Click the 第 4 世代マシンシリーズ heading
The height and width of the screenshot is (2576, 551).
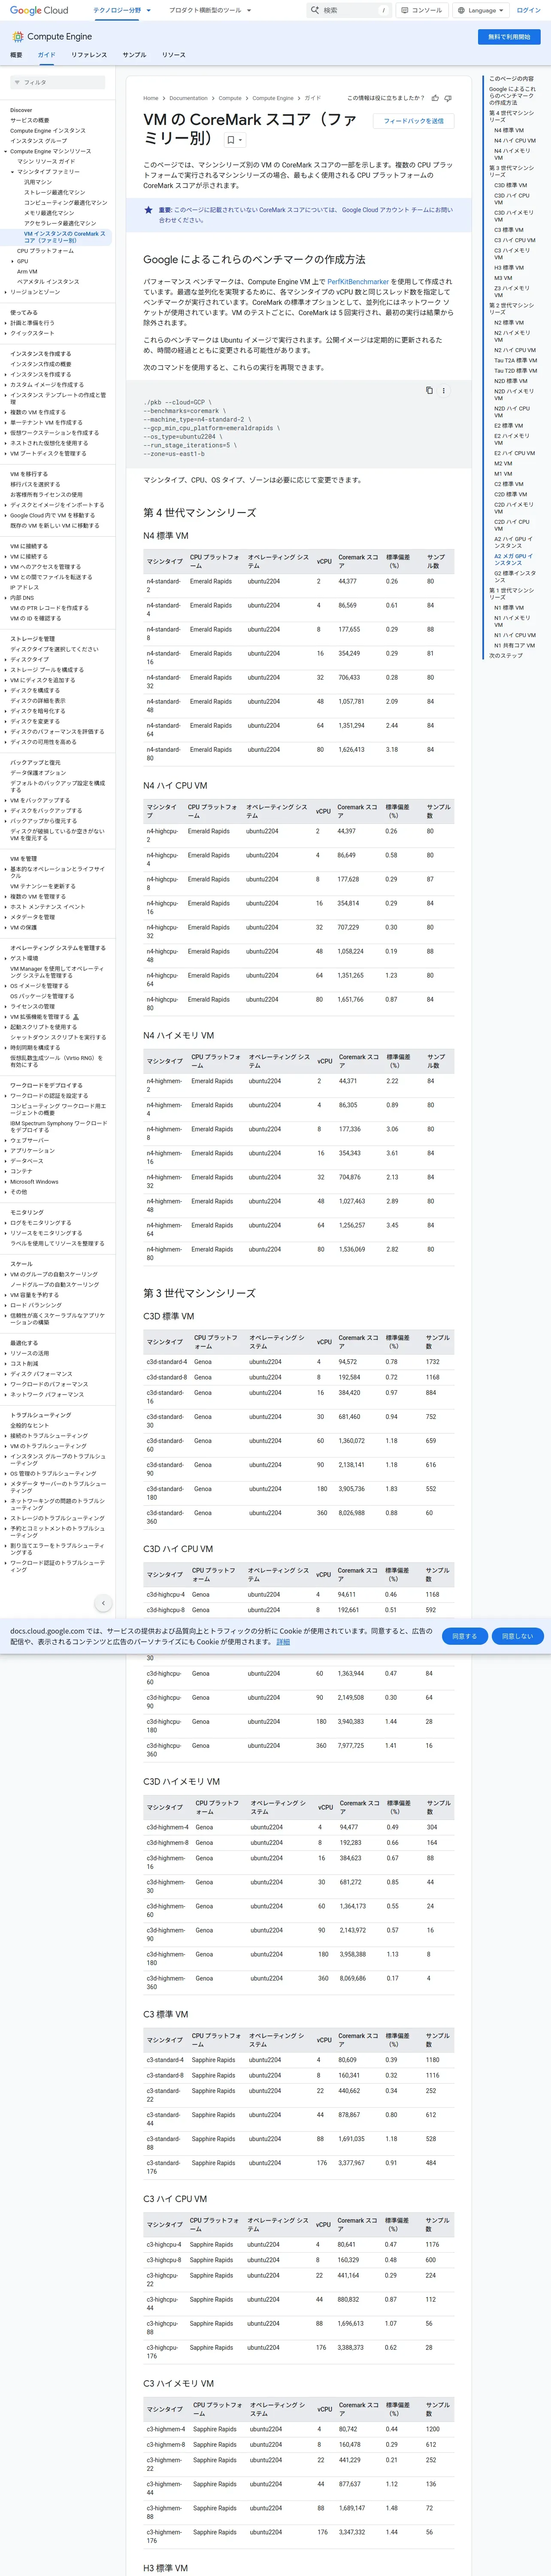(199, 513)
